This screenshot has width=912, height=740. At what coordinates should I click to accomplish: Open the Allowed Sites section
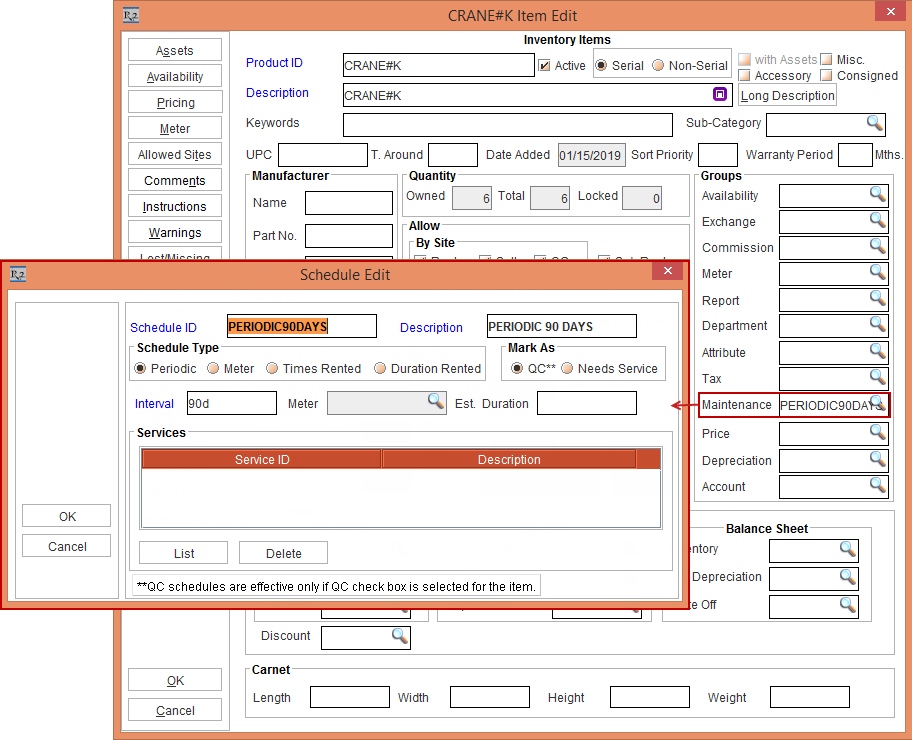click(175, 155)
